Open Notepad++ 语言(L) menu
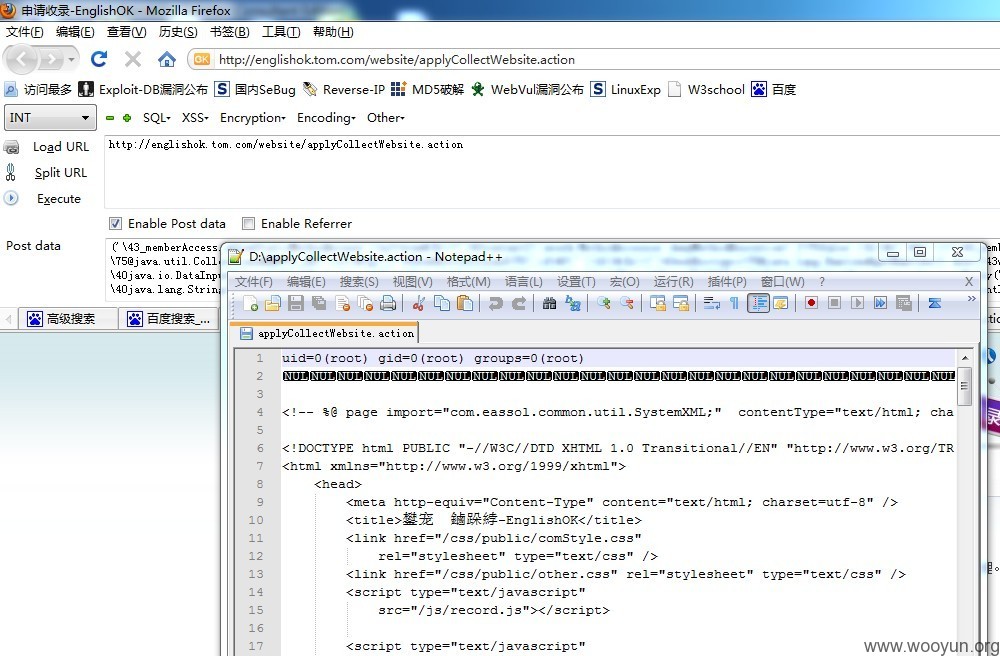The width and height of the screenshot is (1000, 656). (x=523, y=282)
